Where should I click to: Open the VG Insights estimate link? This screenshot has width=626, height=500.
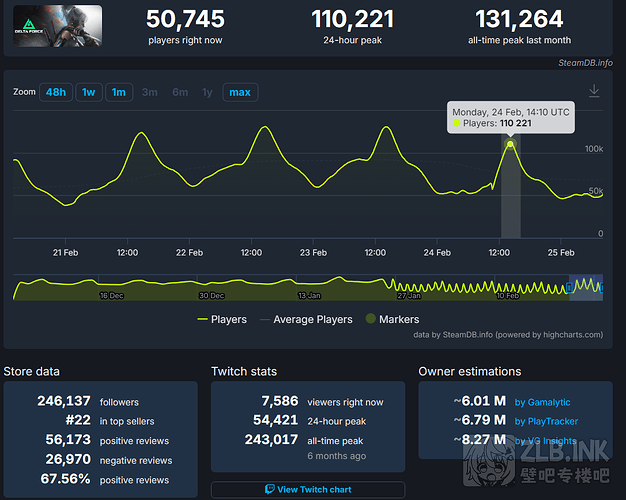pyautogui.click(x=546, y=440)
